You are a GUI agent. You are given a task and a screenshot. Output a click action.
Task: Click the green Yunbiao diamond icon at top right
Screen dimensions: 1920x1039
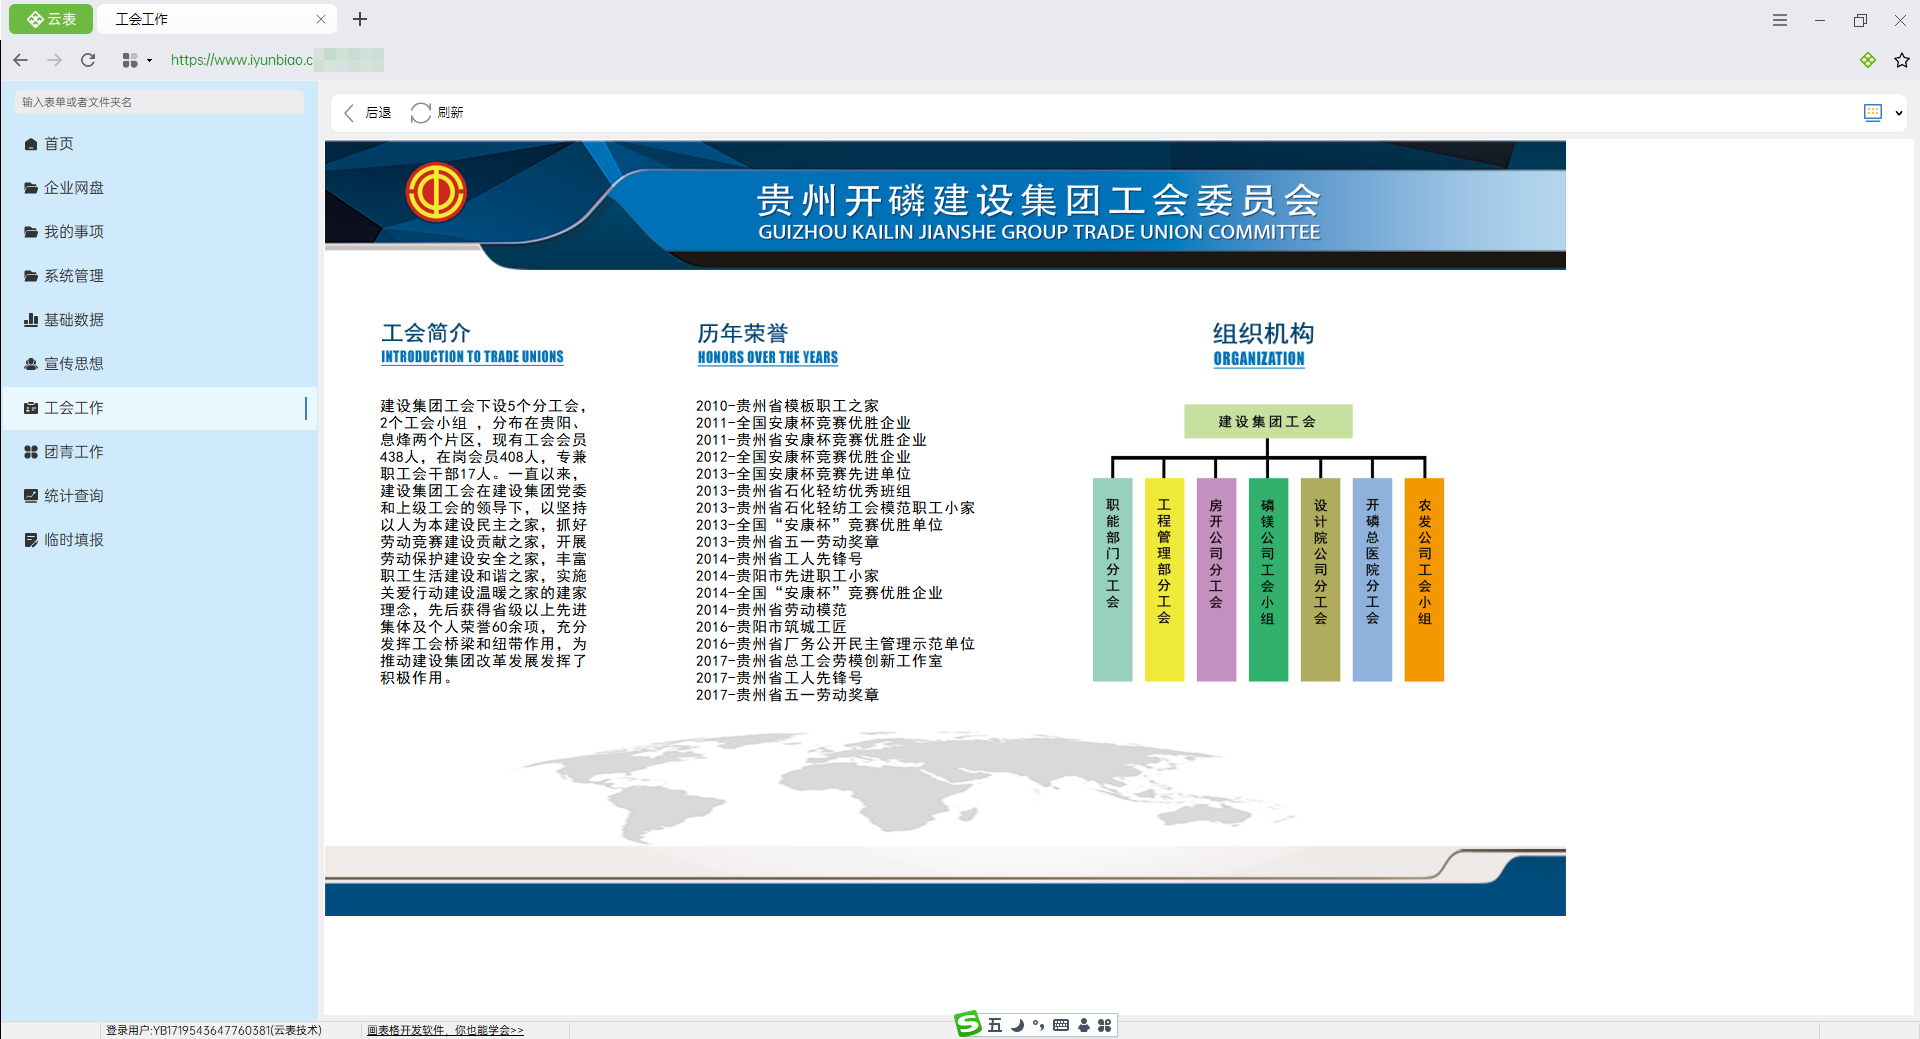tap(1867, 60)
